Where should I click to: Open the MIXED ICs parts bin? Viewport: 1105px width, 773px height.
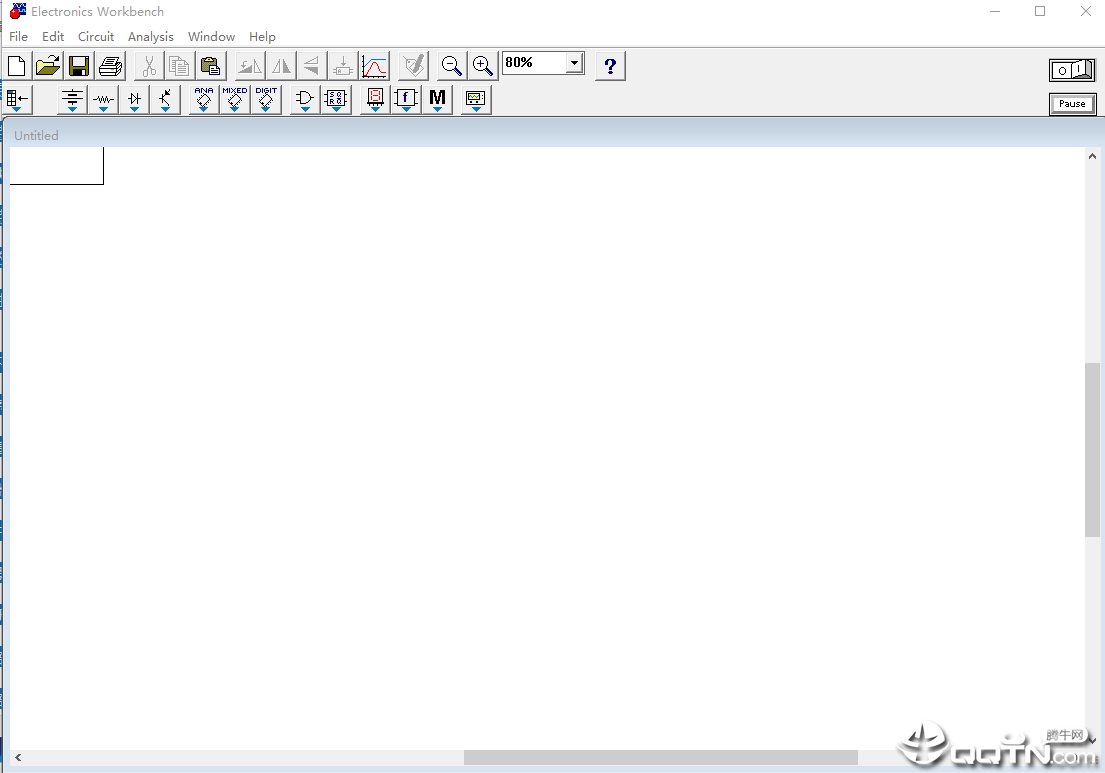[235, 99]
